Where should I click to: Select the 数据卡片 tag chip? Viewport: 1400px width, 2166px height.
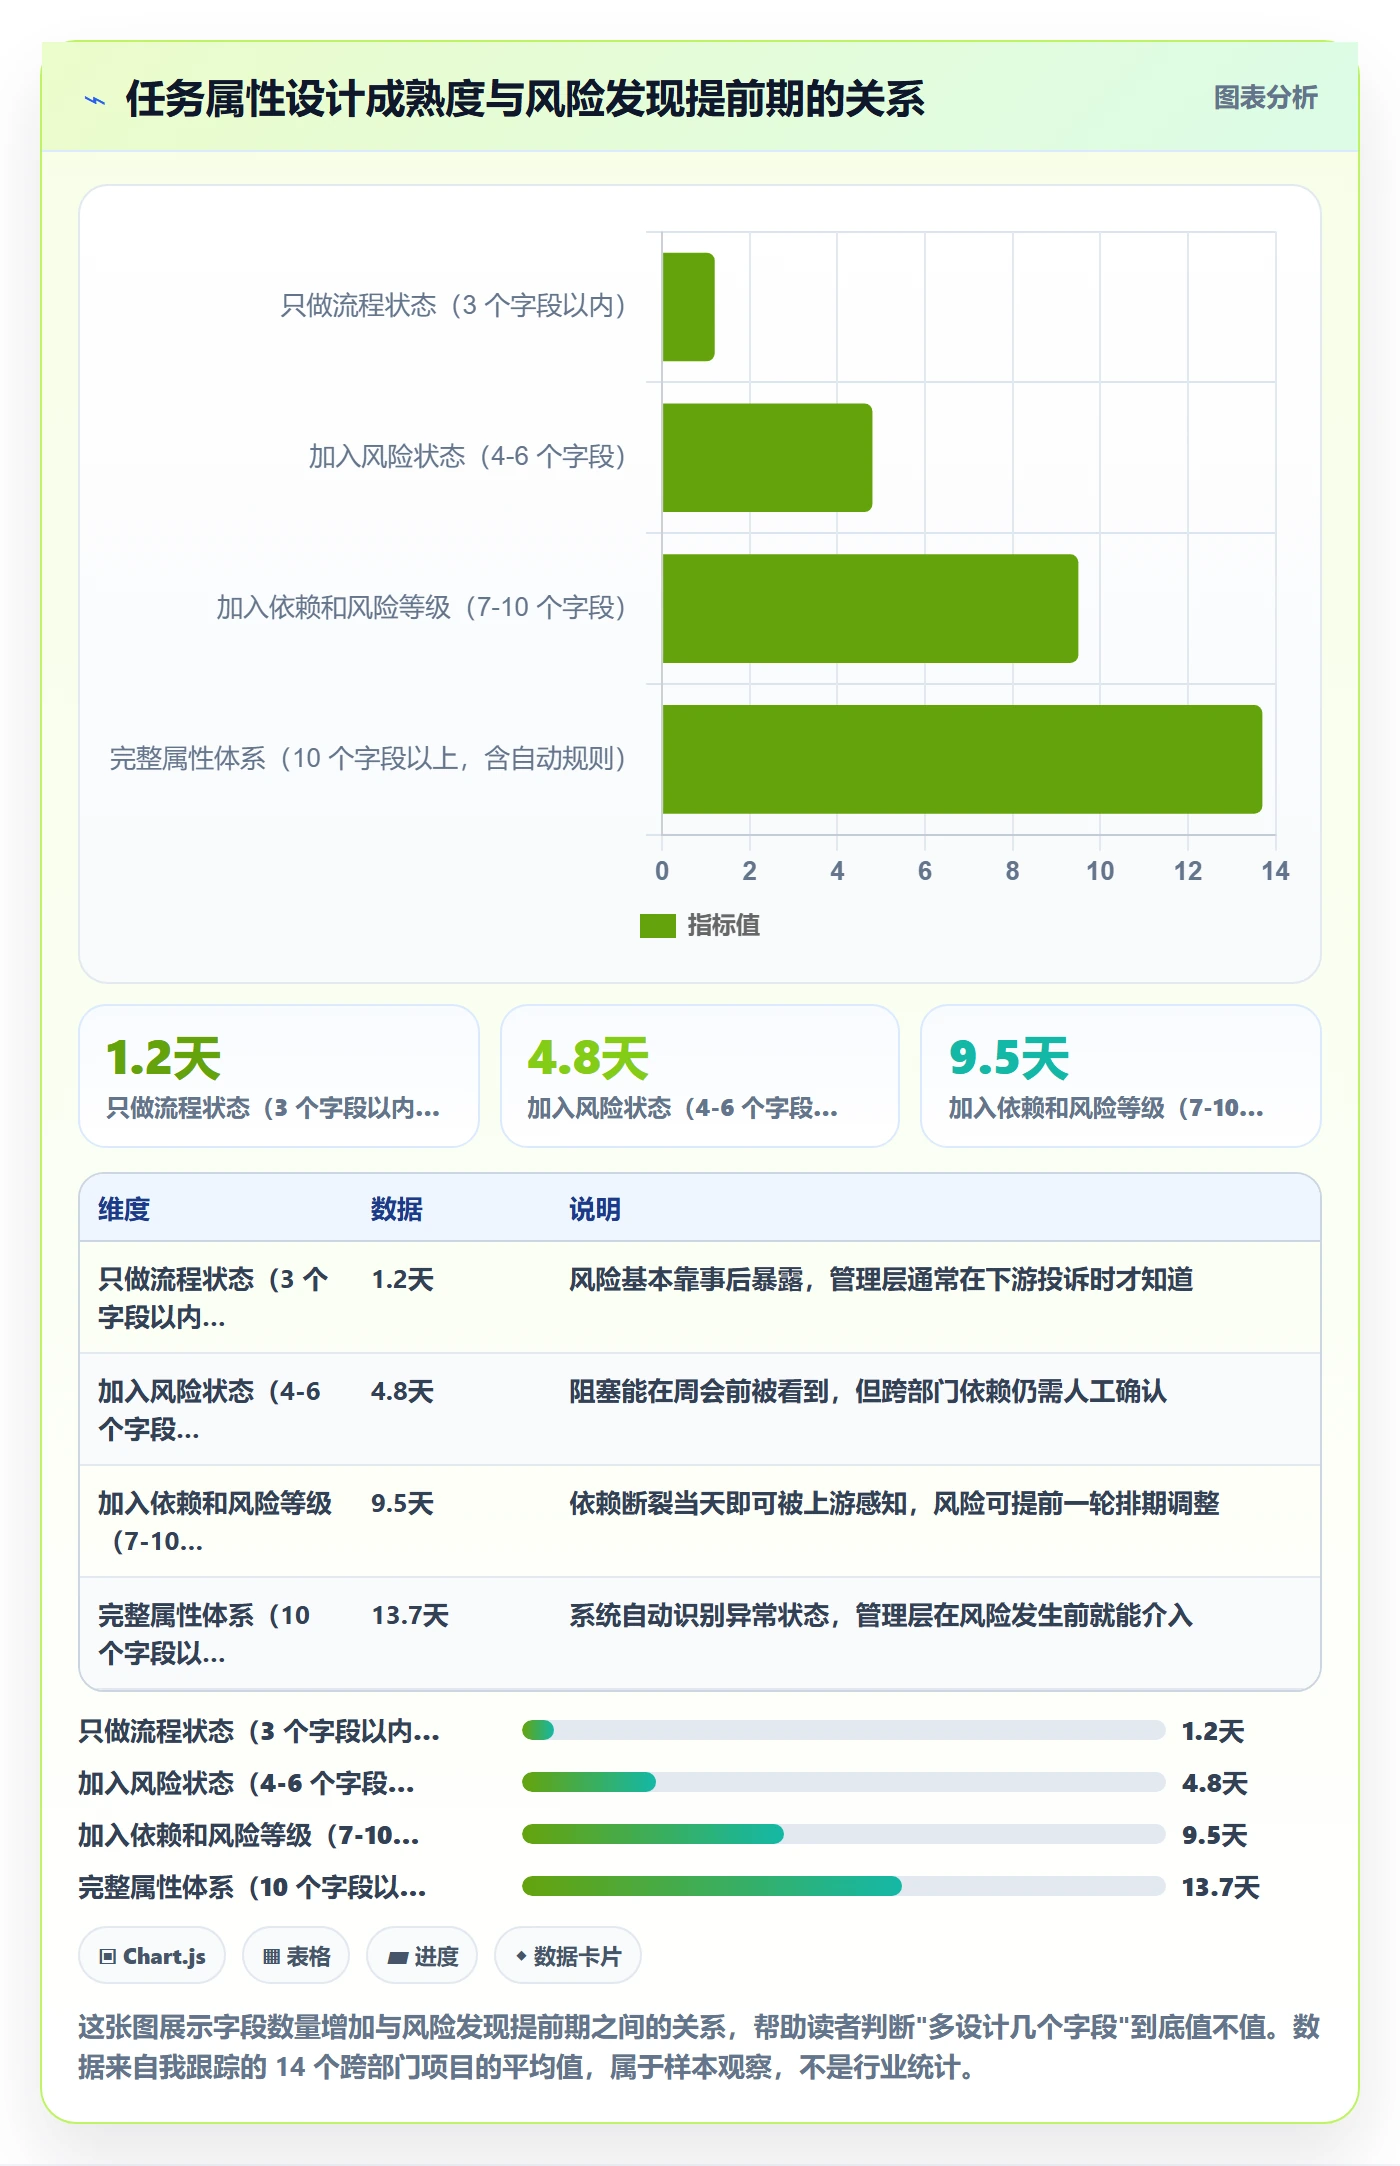click(x=567, y=1956)
